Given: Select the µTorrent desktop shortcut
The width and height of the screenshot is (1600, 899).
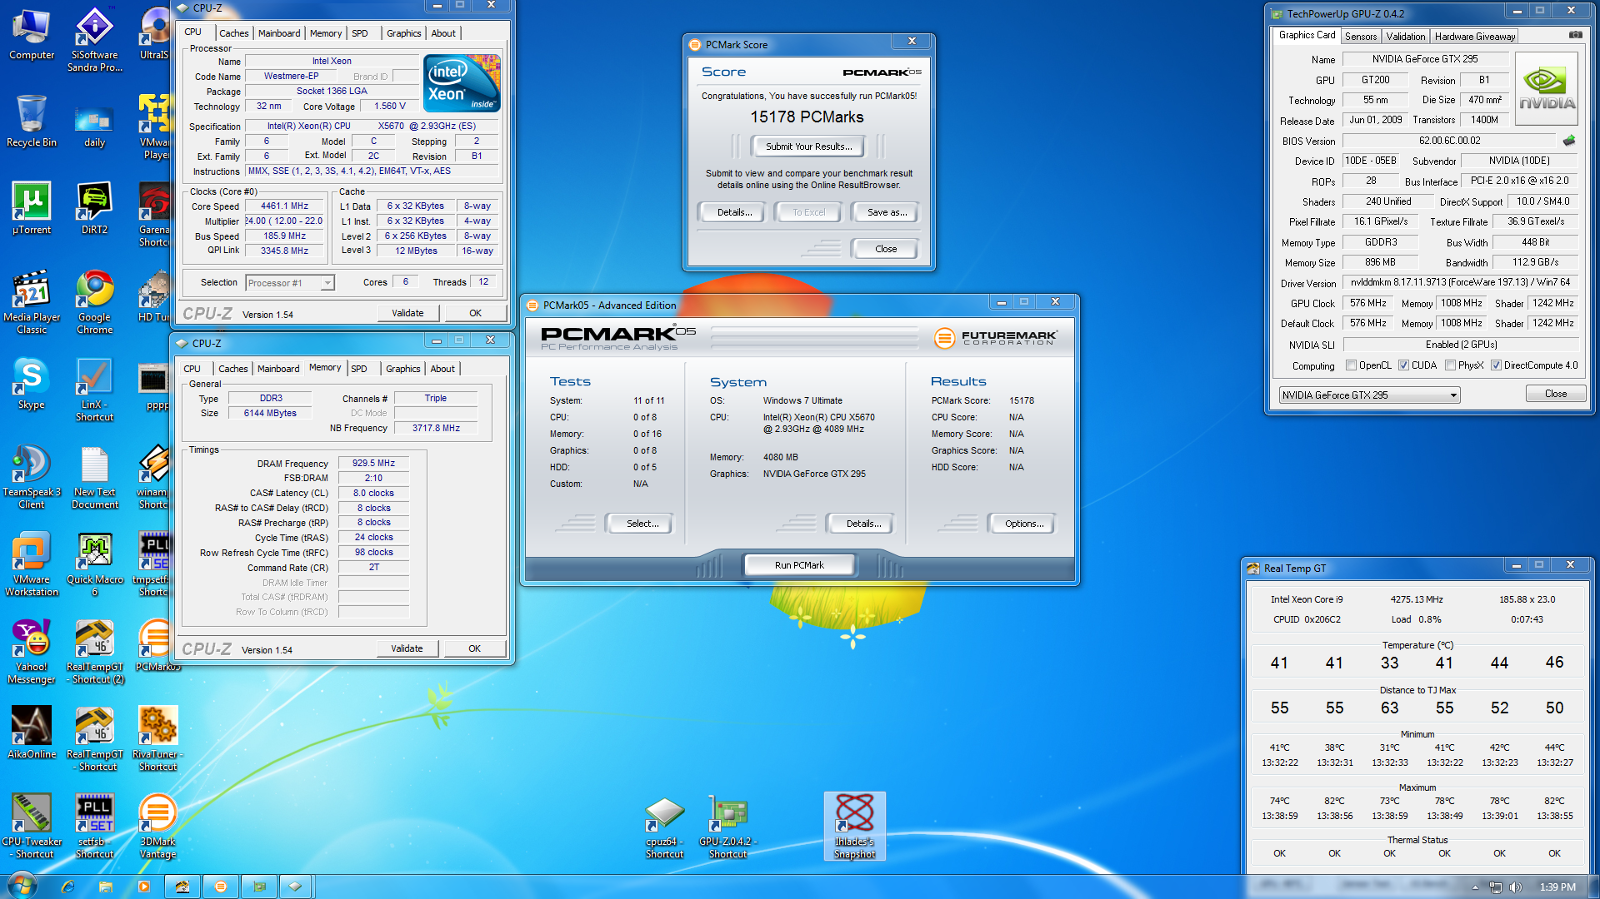Looking at the screenshot, I should pyautogui.click(x=31, y=208).
